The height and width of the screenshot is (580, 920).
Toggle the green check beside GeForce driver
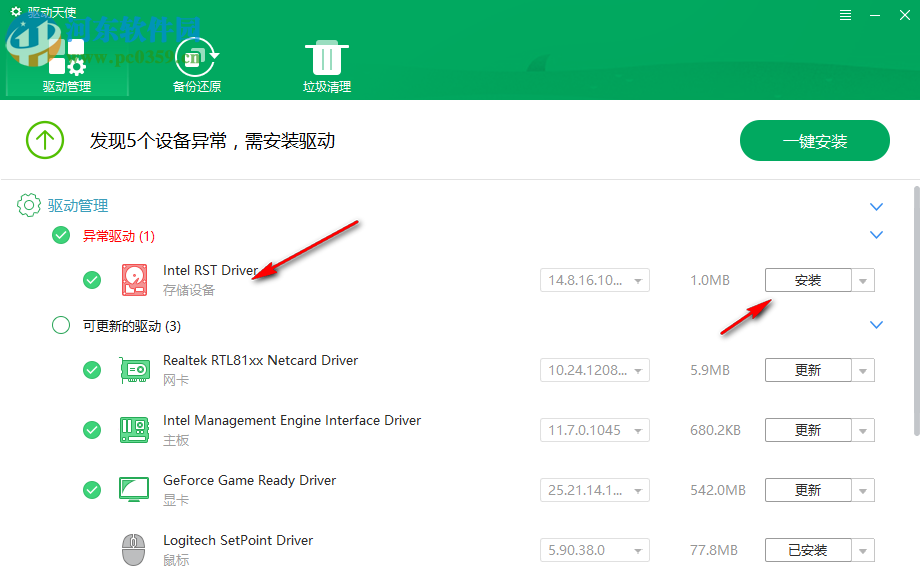(92, 490)
